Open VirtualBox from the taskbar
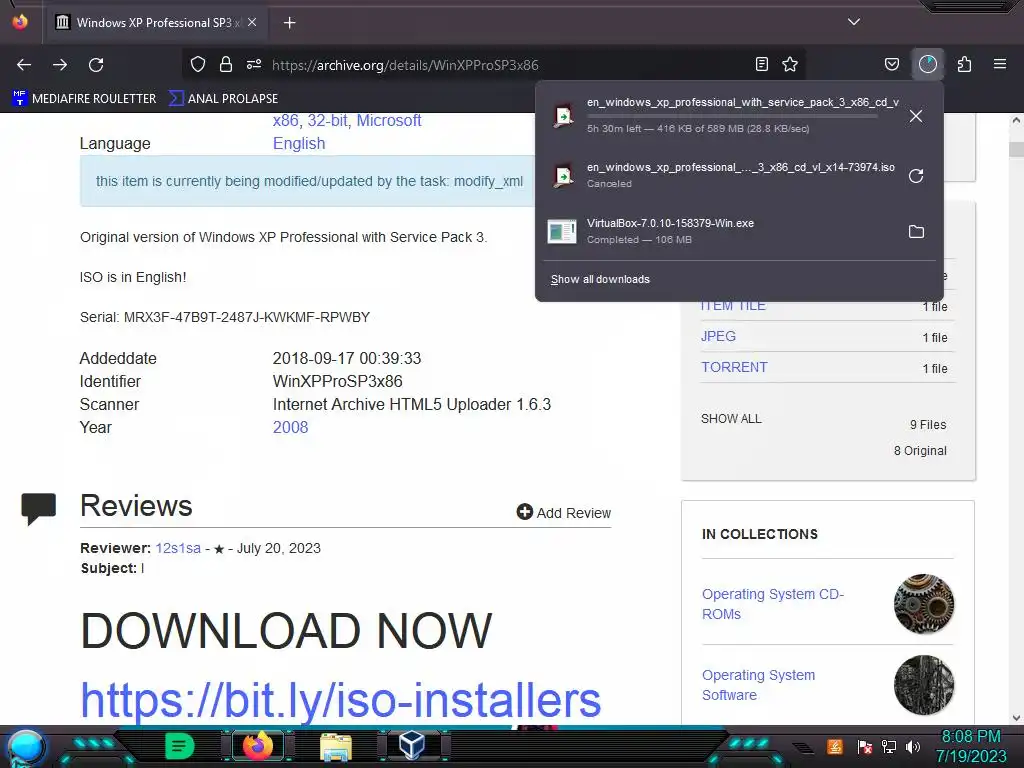 tap(412, 746)
